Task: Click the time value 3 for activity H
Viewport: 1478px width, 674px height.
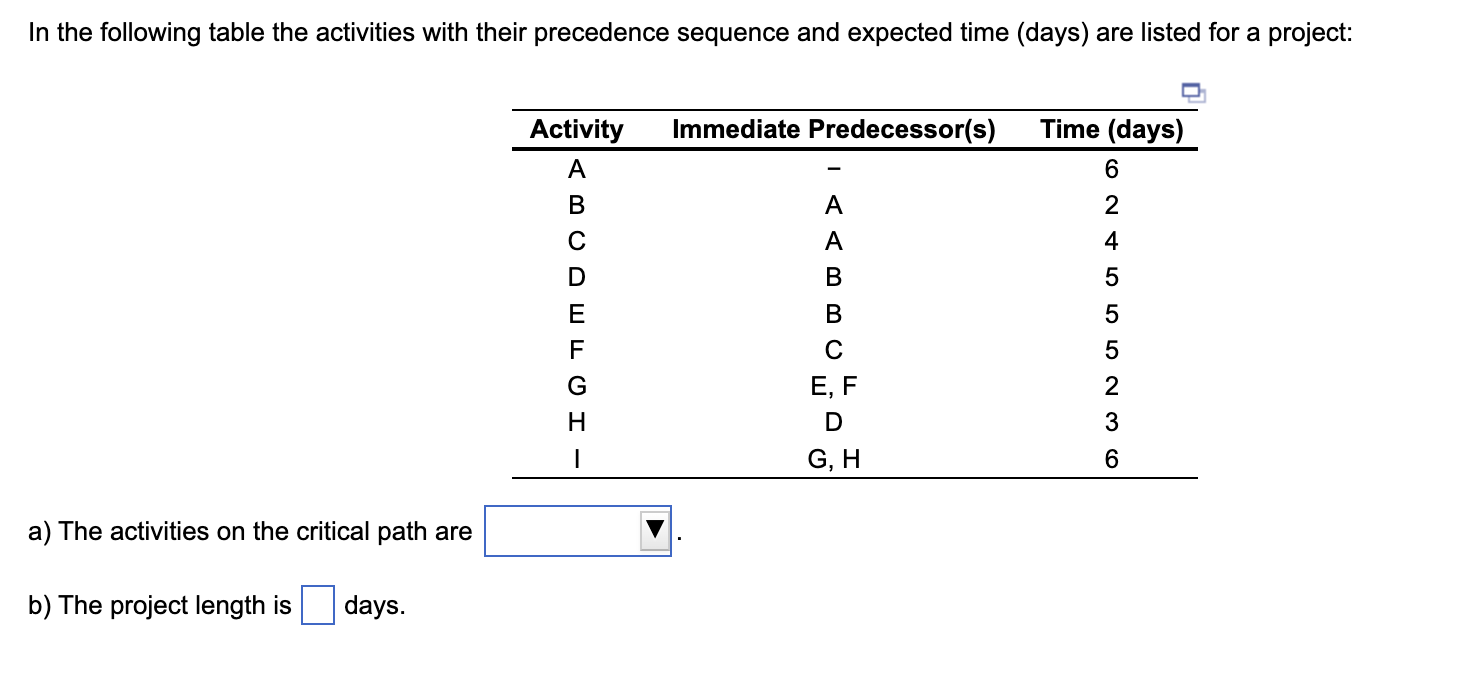Action: [1109, 422]
